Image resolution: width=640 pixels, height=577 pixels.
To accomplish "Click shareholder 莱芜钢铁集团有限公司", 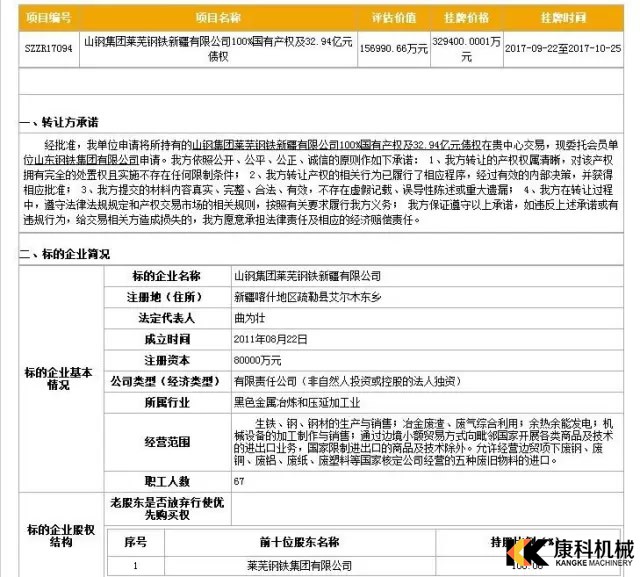I will [299, 566].
